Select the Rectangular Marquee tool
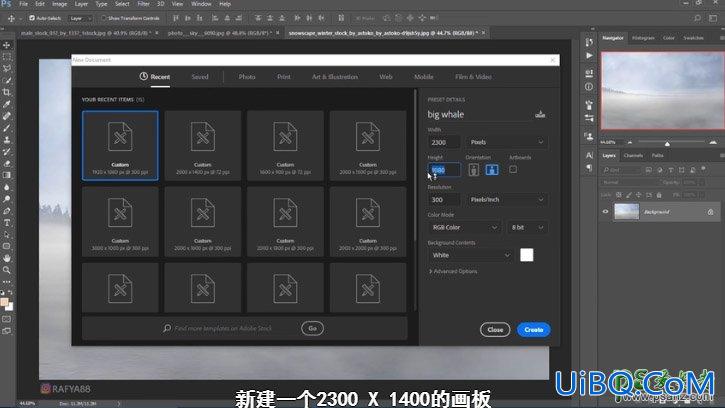Screen dimensions: 725x408 [x=7, y=57]
